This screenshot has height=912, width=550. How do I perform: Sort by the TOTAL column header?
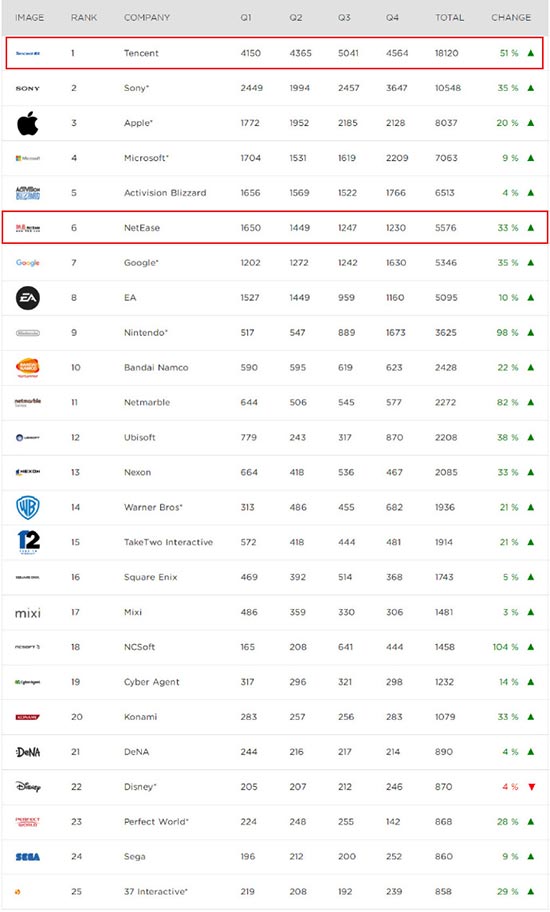click(x=449, y=17)
